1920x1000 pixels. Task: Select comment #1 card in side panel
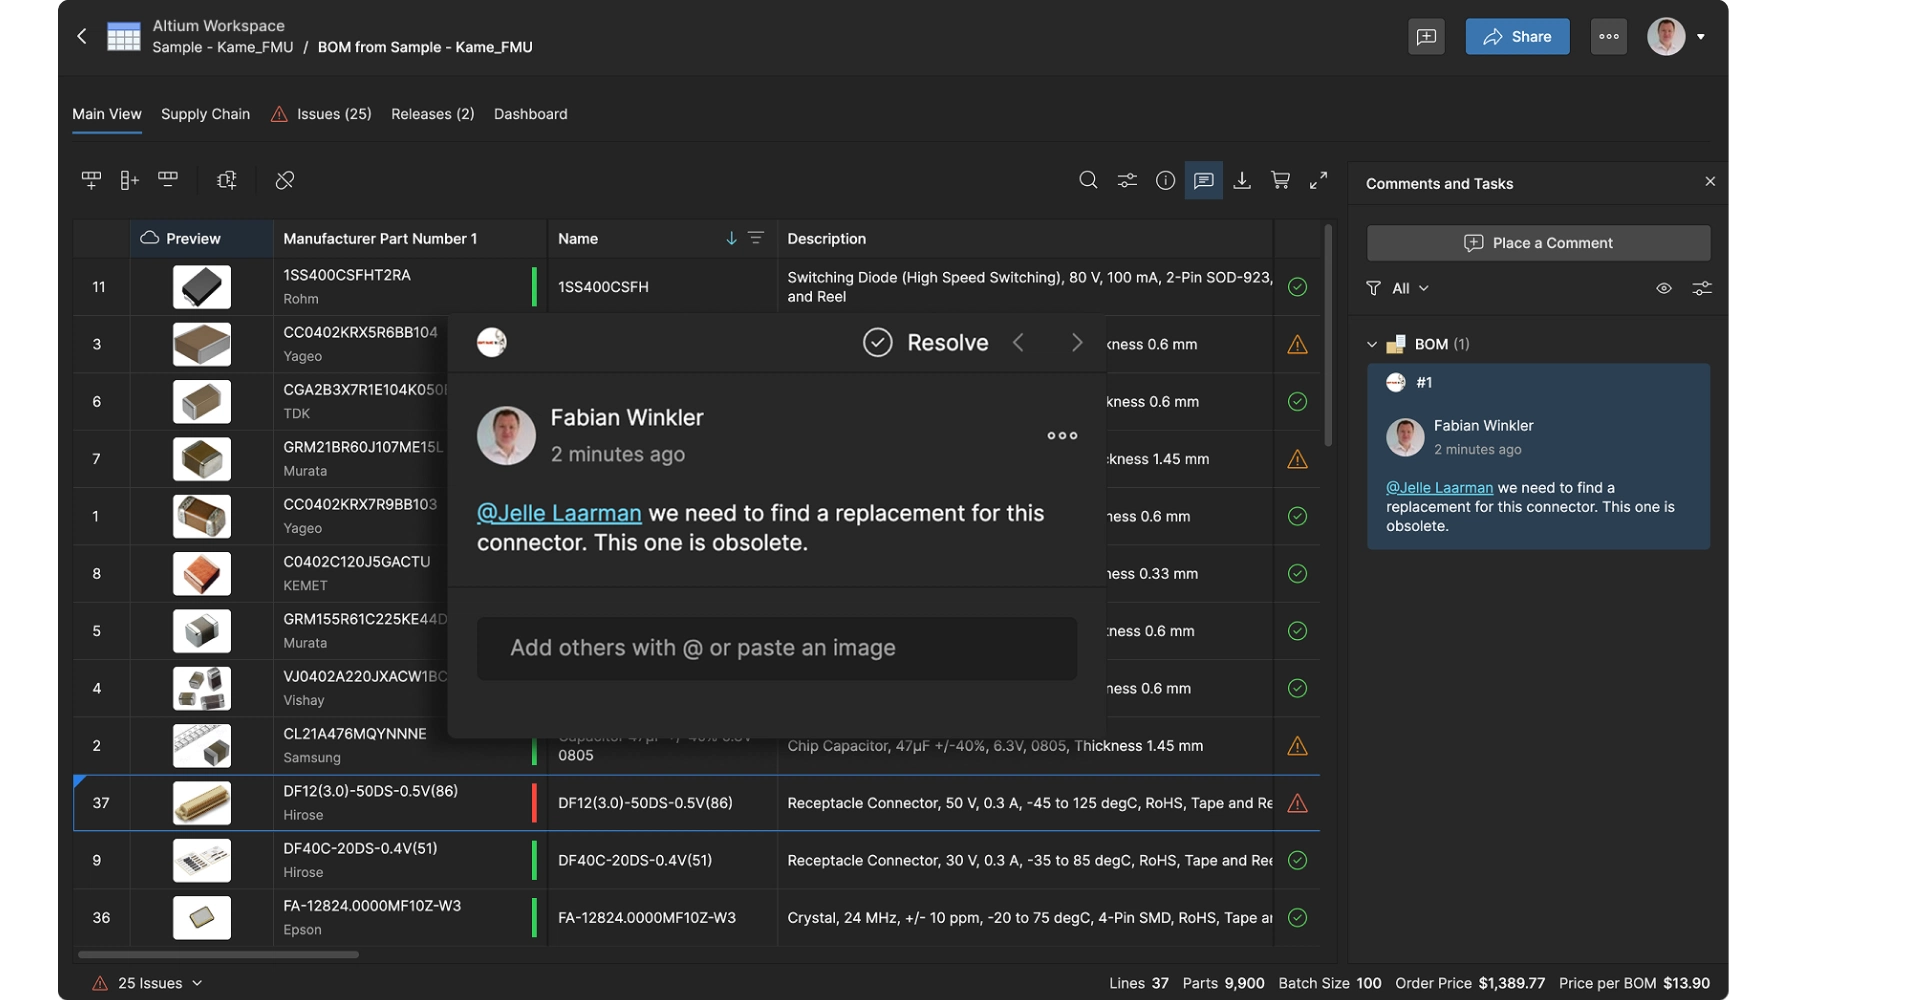click(1538, 456)
